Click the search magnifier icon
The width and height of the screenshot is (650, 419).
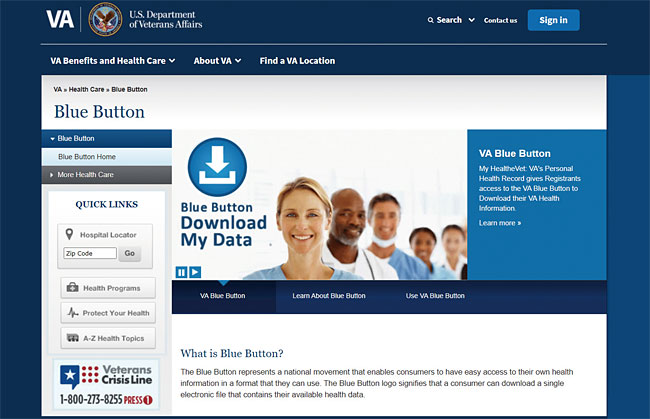coord(431,20)
